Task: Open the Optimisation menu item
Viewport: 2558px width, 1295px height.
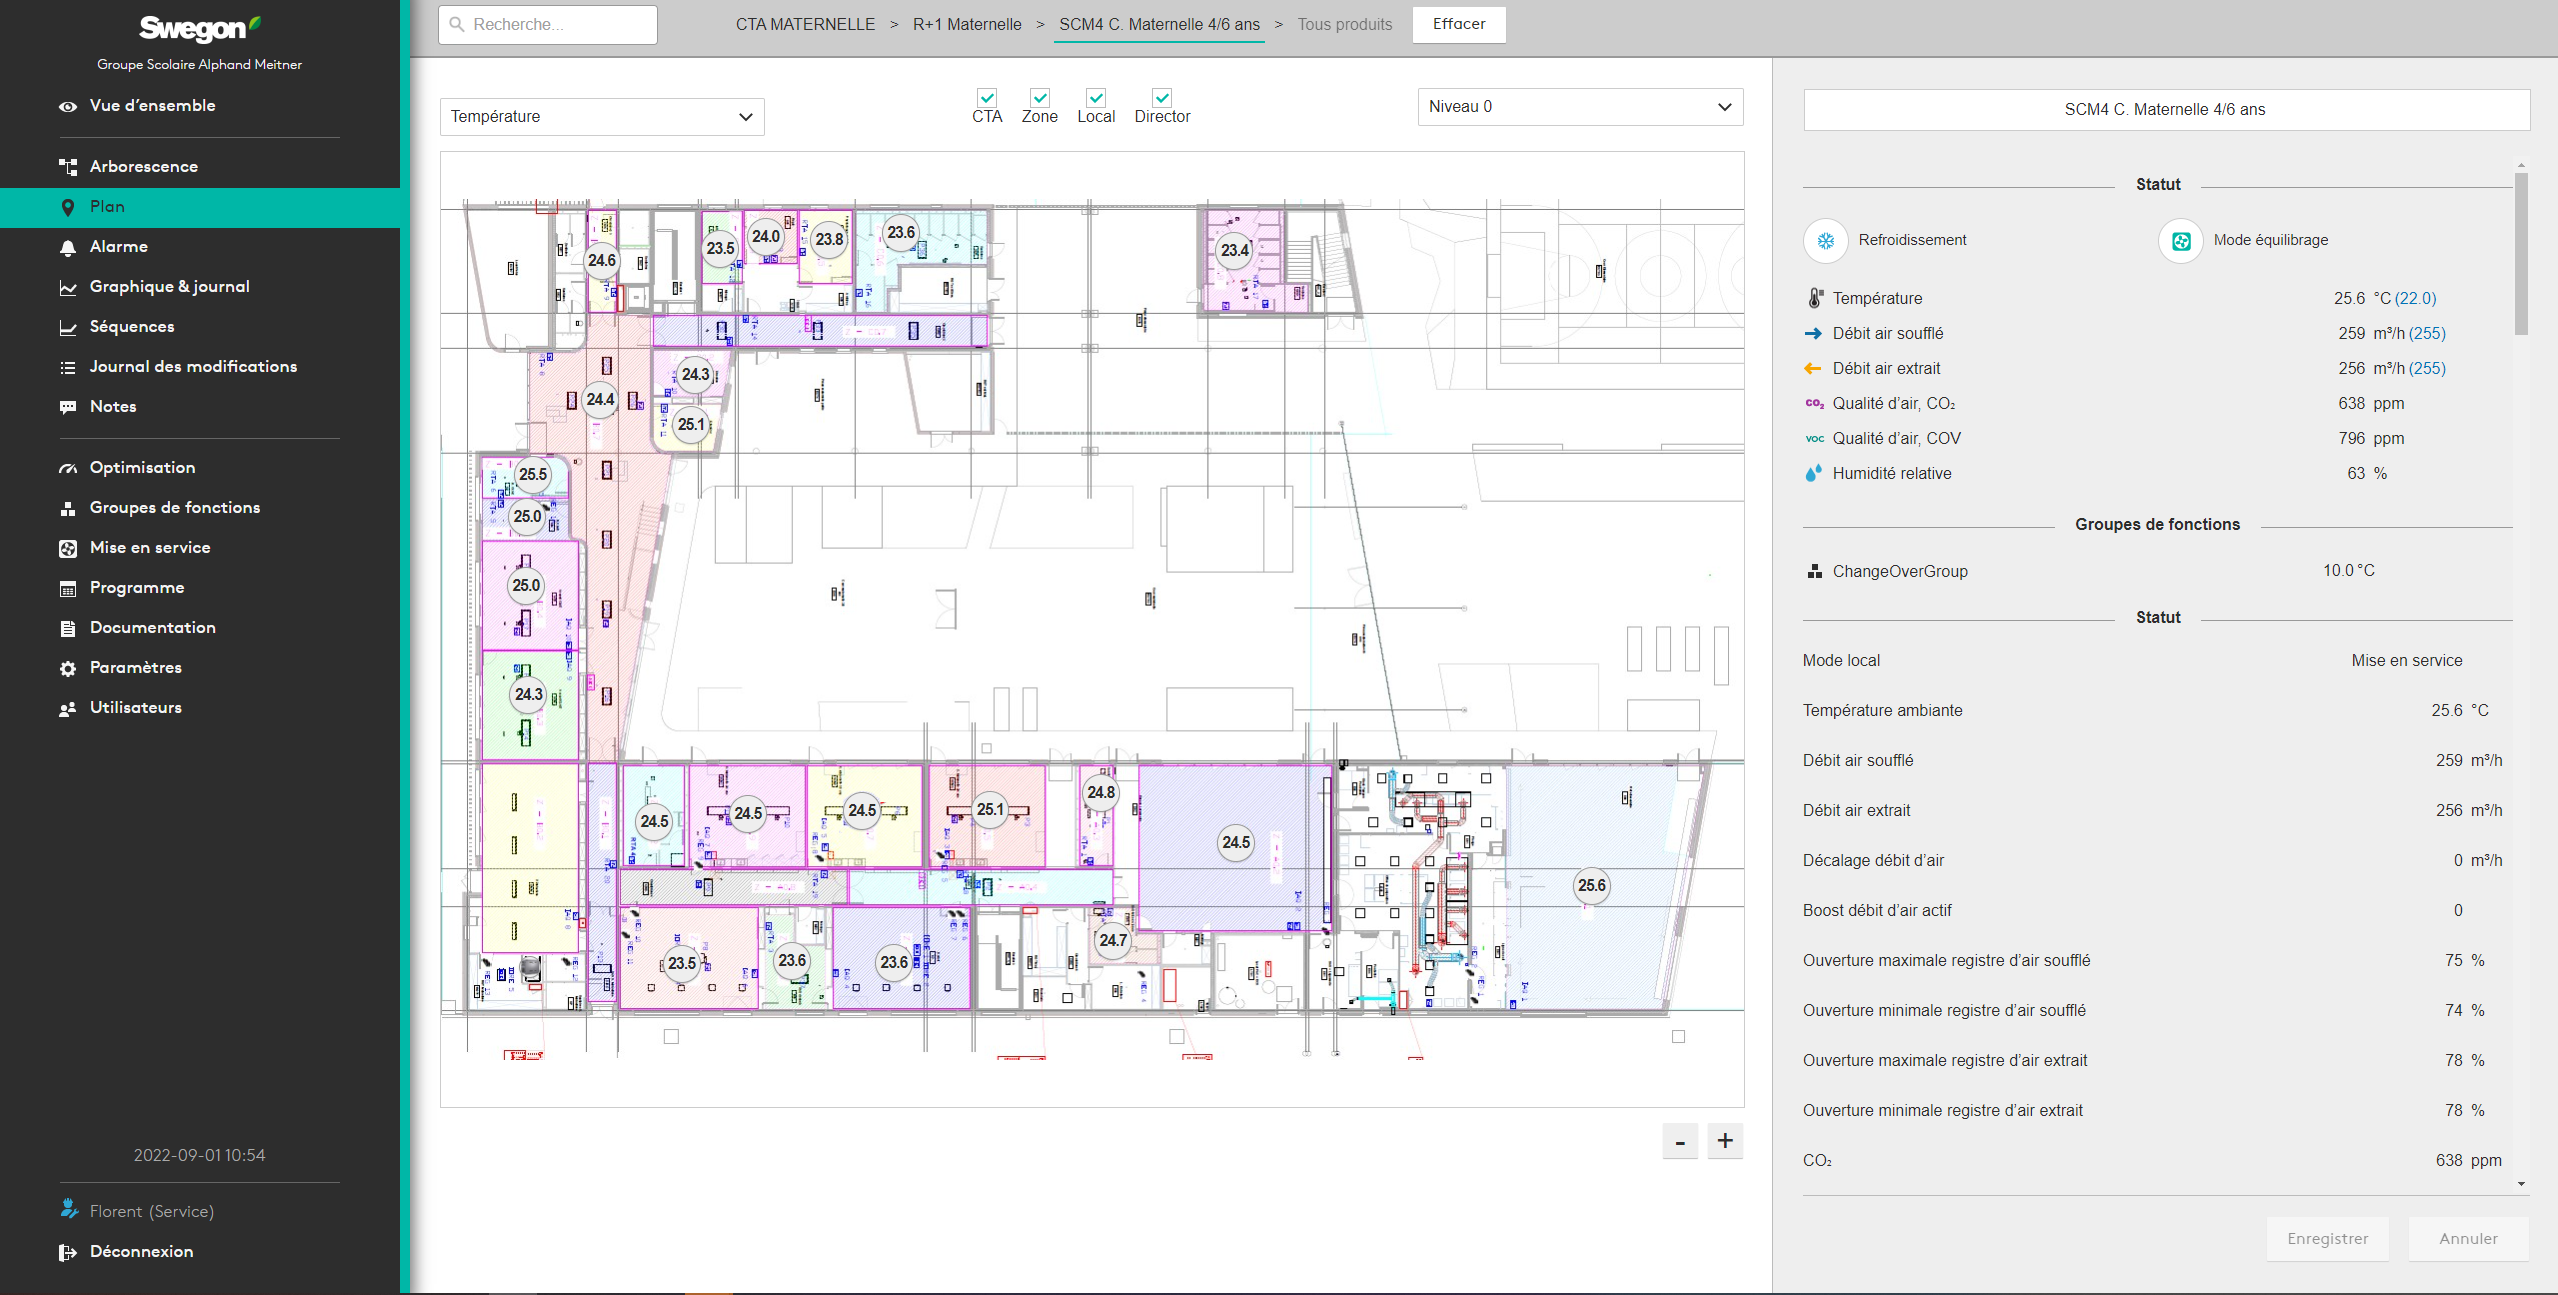Action: tap(142, 468)
